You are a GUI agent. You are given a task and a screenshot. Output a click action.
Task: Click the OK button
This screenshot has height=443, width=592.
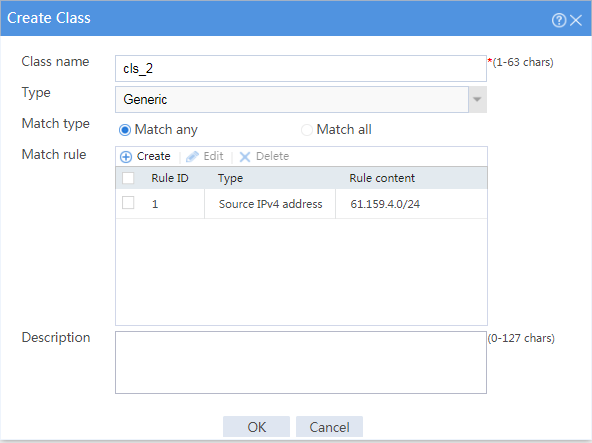(256, 427)
